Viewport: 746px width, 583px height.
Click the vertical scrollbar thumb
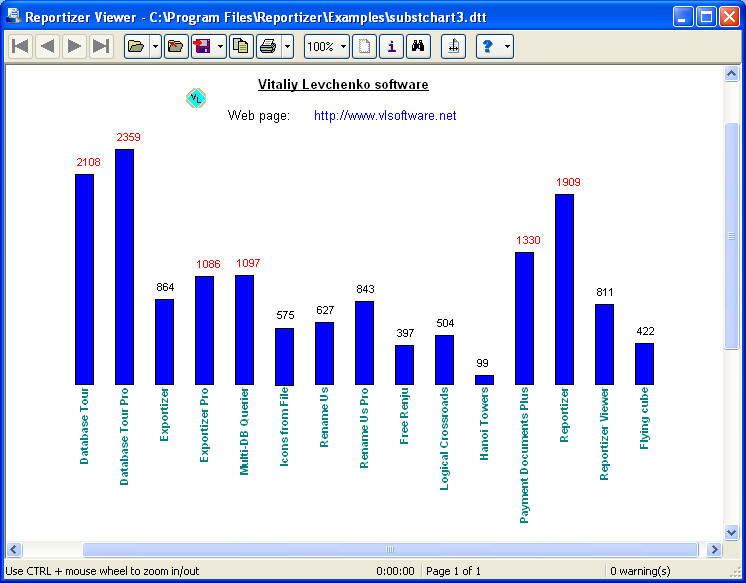pos(731,236)
